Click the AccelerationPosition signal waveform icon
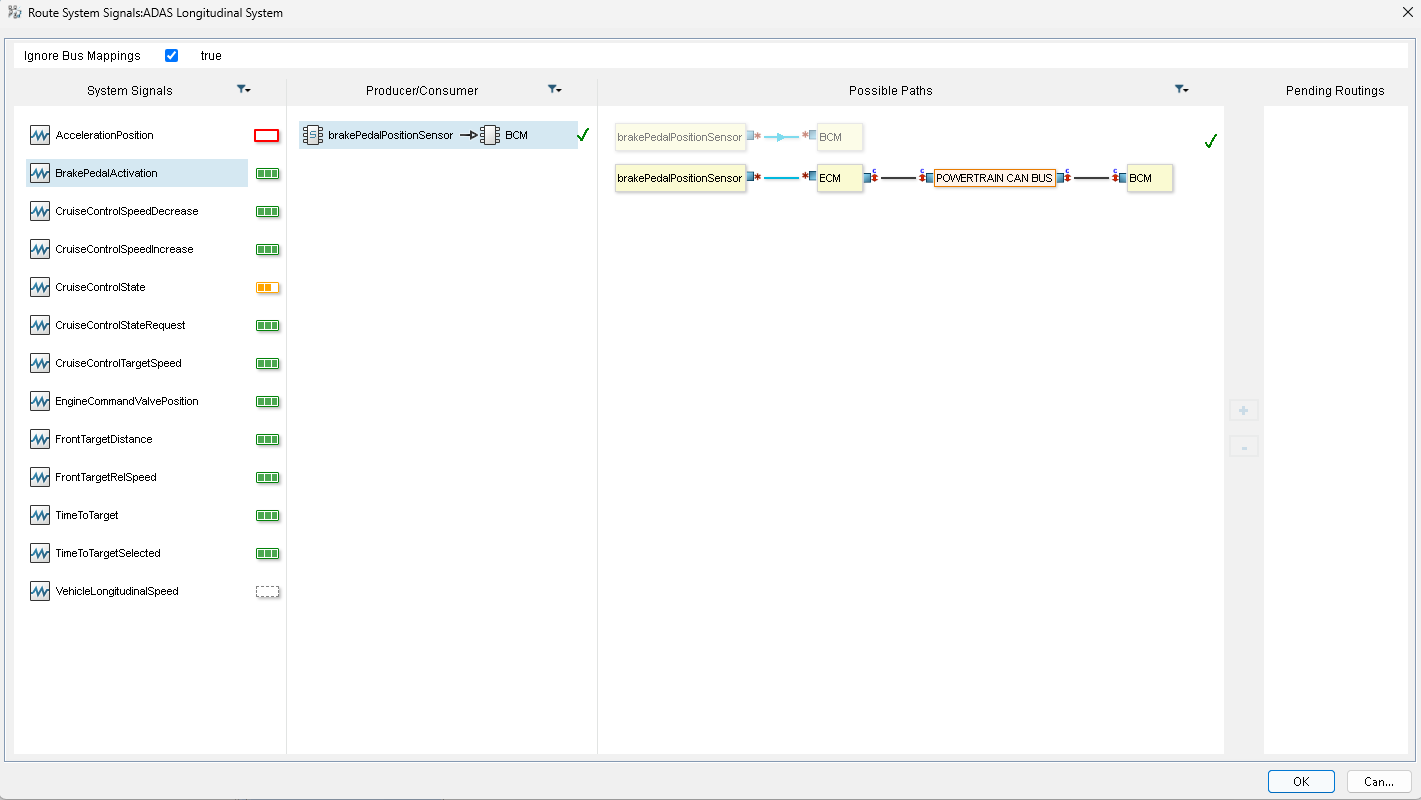1421x800 pixels. [40, 135]
